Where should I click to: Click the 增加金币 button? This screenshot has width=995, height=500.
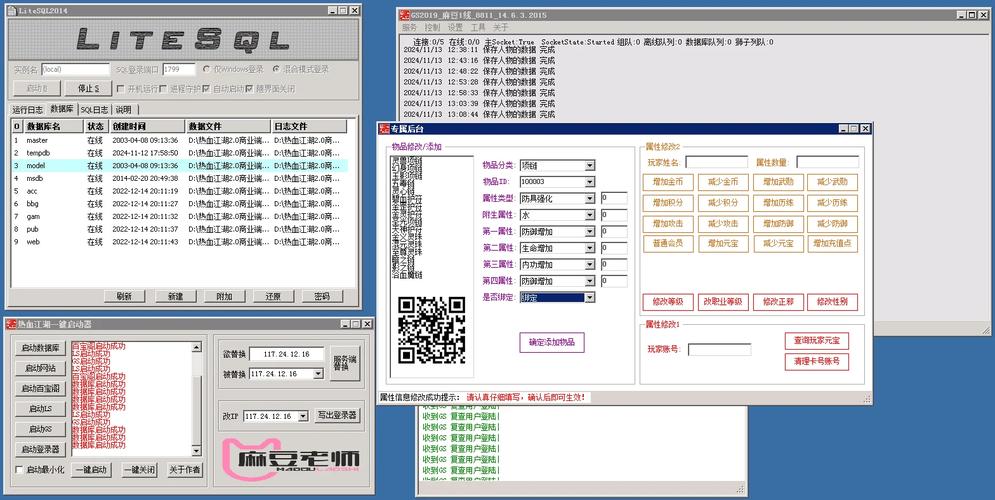668,182
